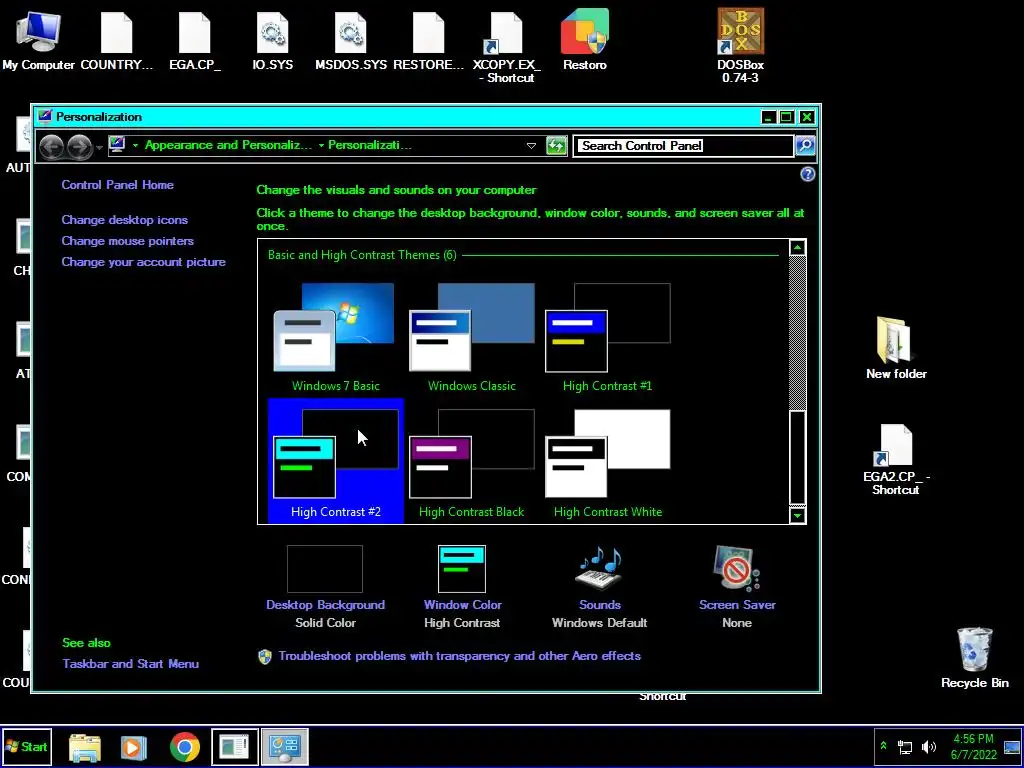Click the taskbar clock showing 4:56 PM
This screenshot has height=768, width=1024.
(973, 746)
